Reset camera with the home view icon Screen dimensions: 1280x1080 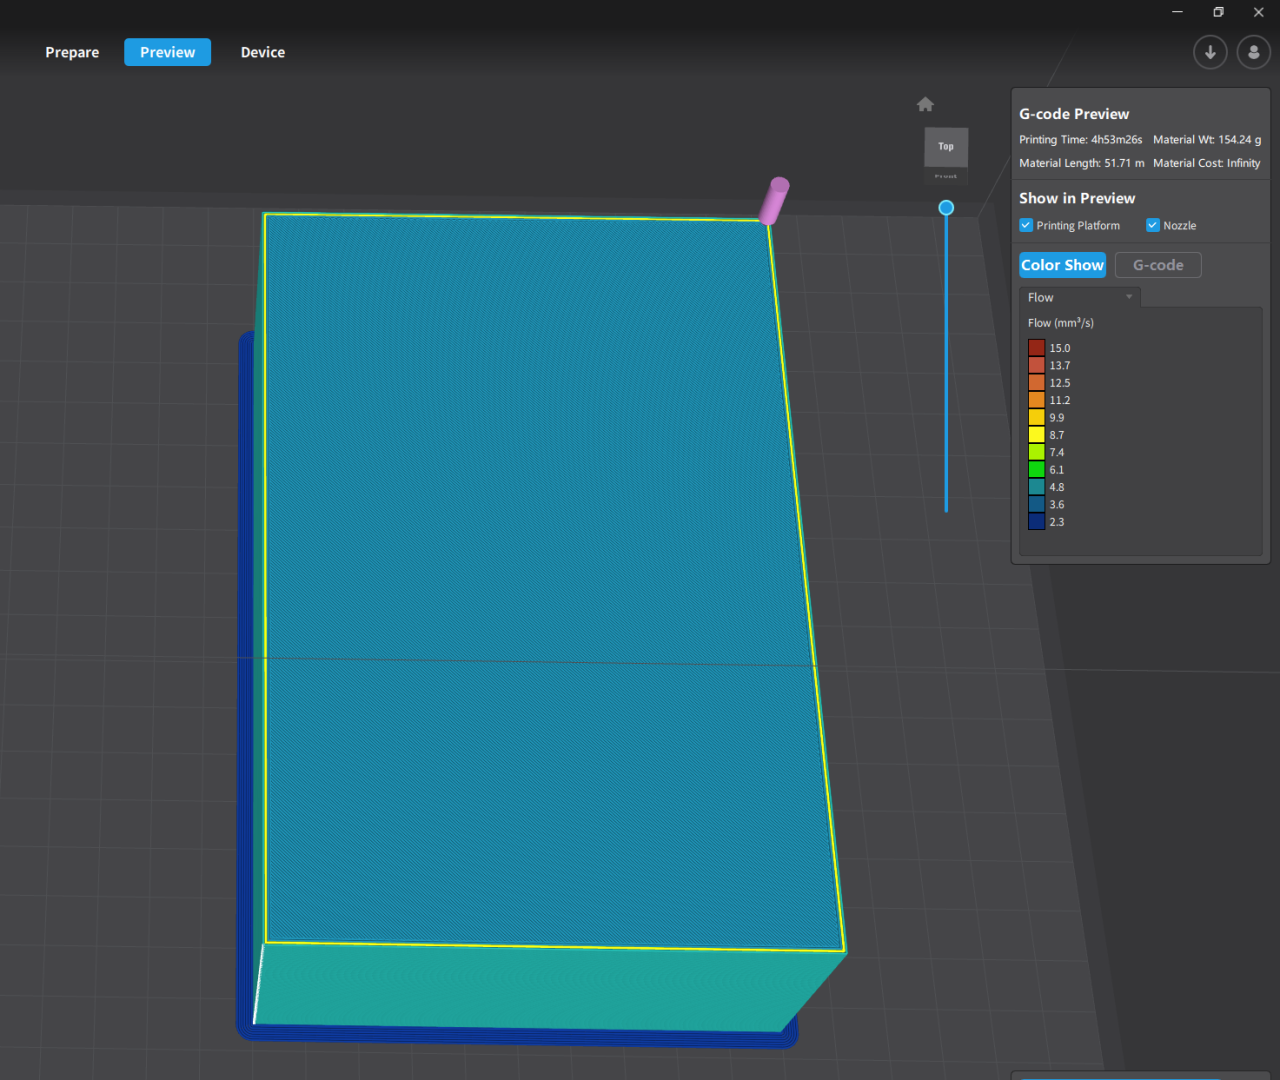point(925,104)
